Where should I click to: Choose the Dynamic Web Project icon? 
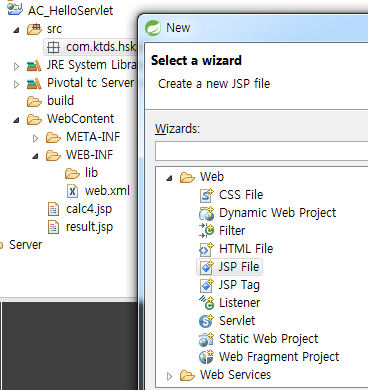pyautogui.click(x=206, y=213)
